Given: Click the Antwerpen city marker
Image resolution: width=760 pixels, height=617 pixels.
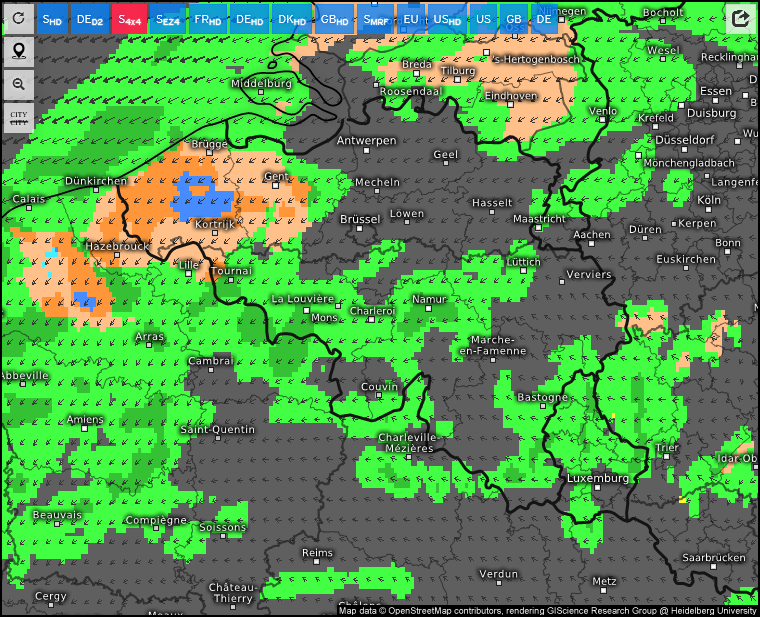Looking at the screenshot, I should pos(367,150).
